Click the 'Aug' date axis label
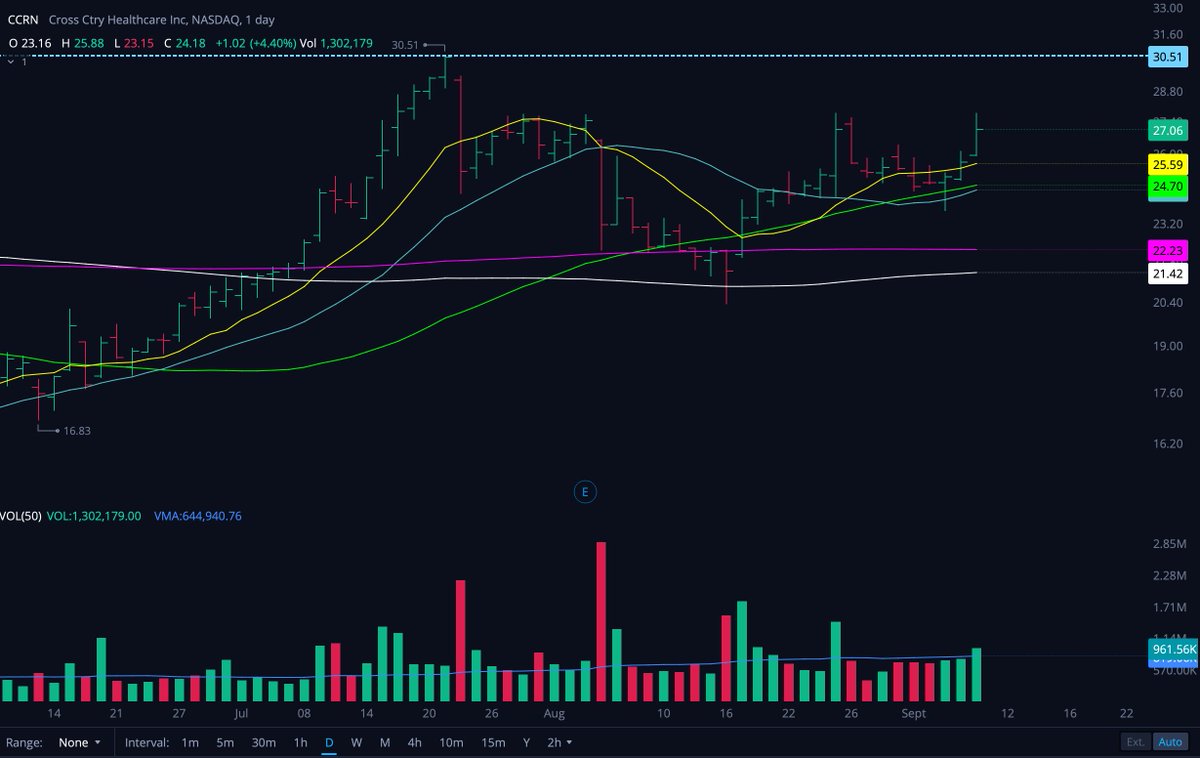Viewport: 1200px width, 758px height. 555,714
